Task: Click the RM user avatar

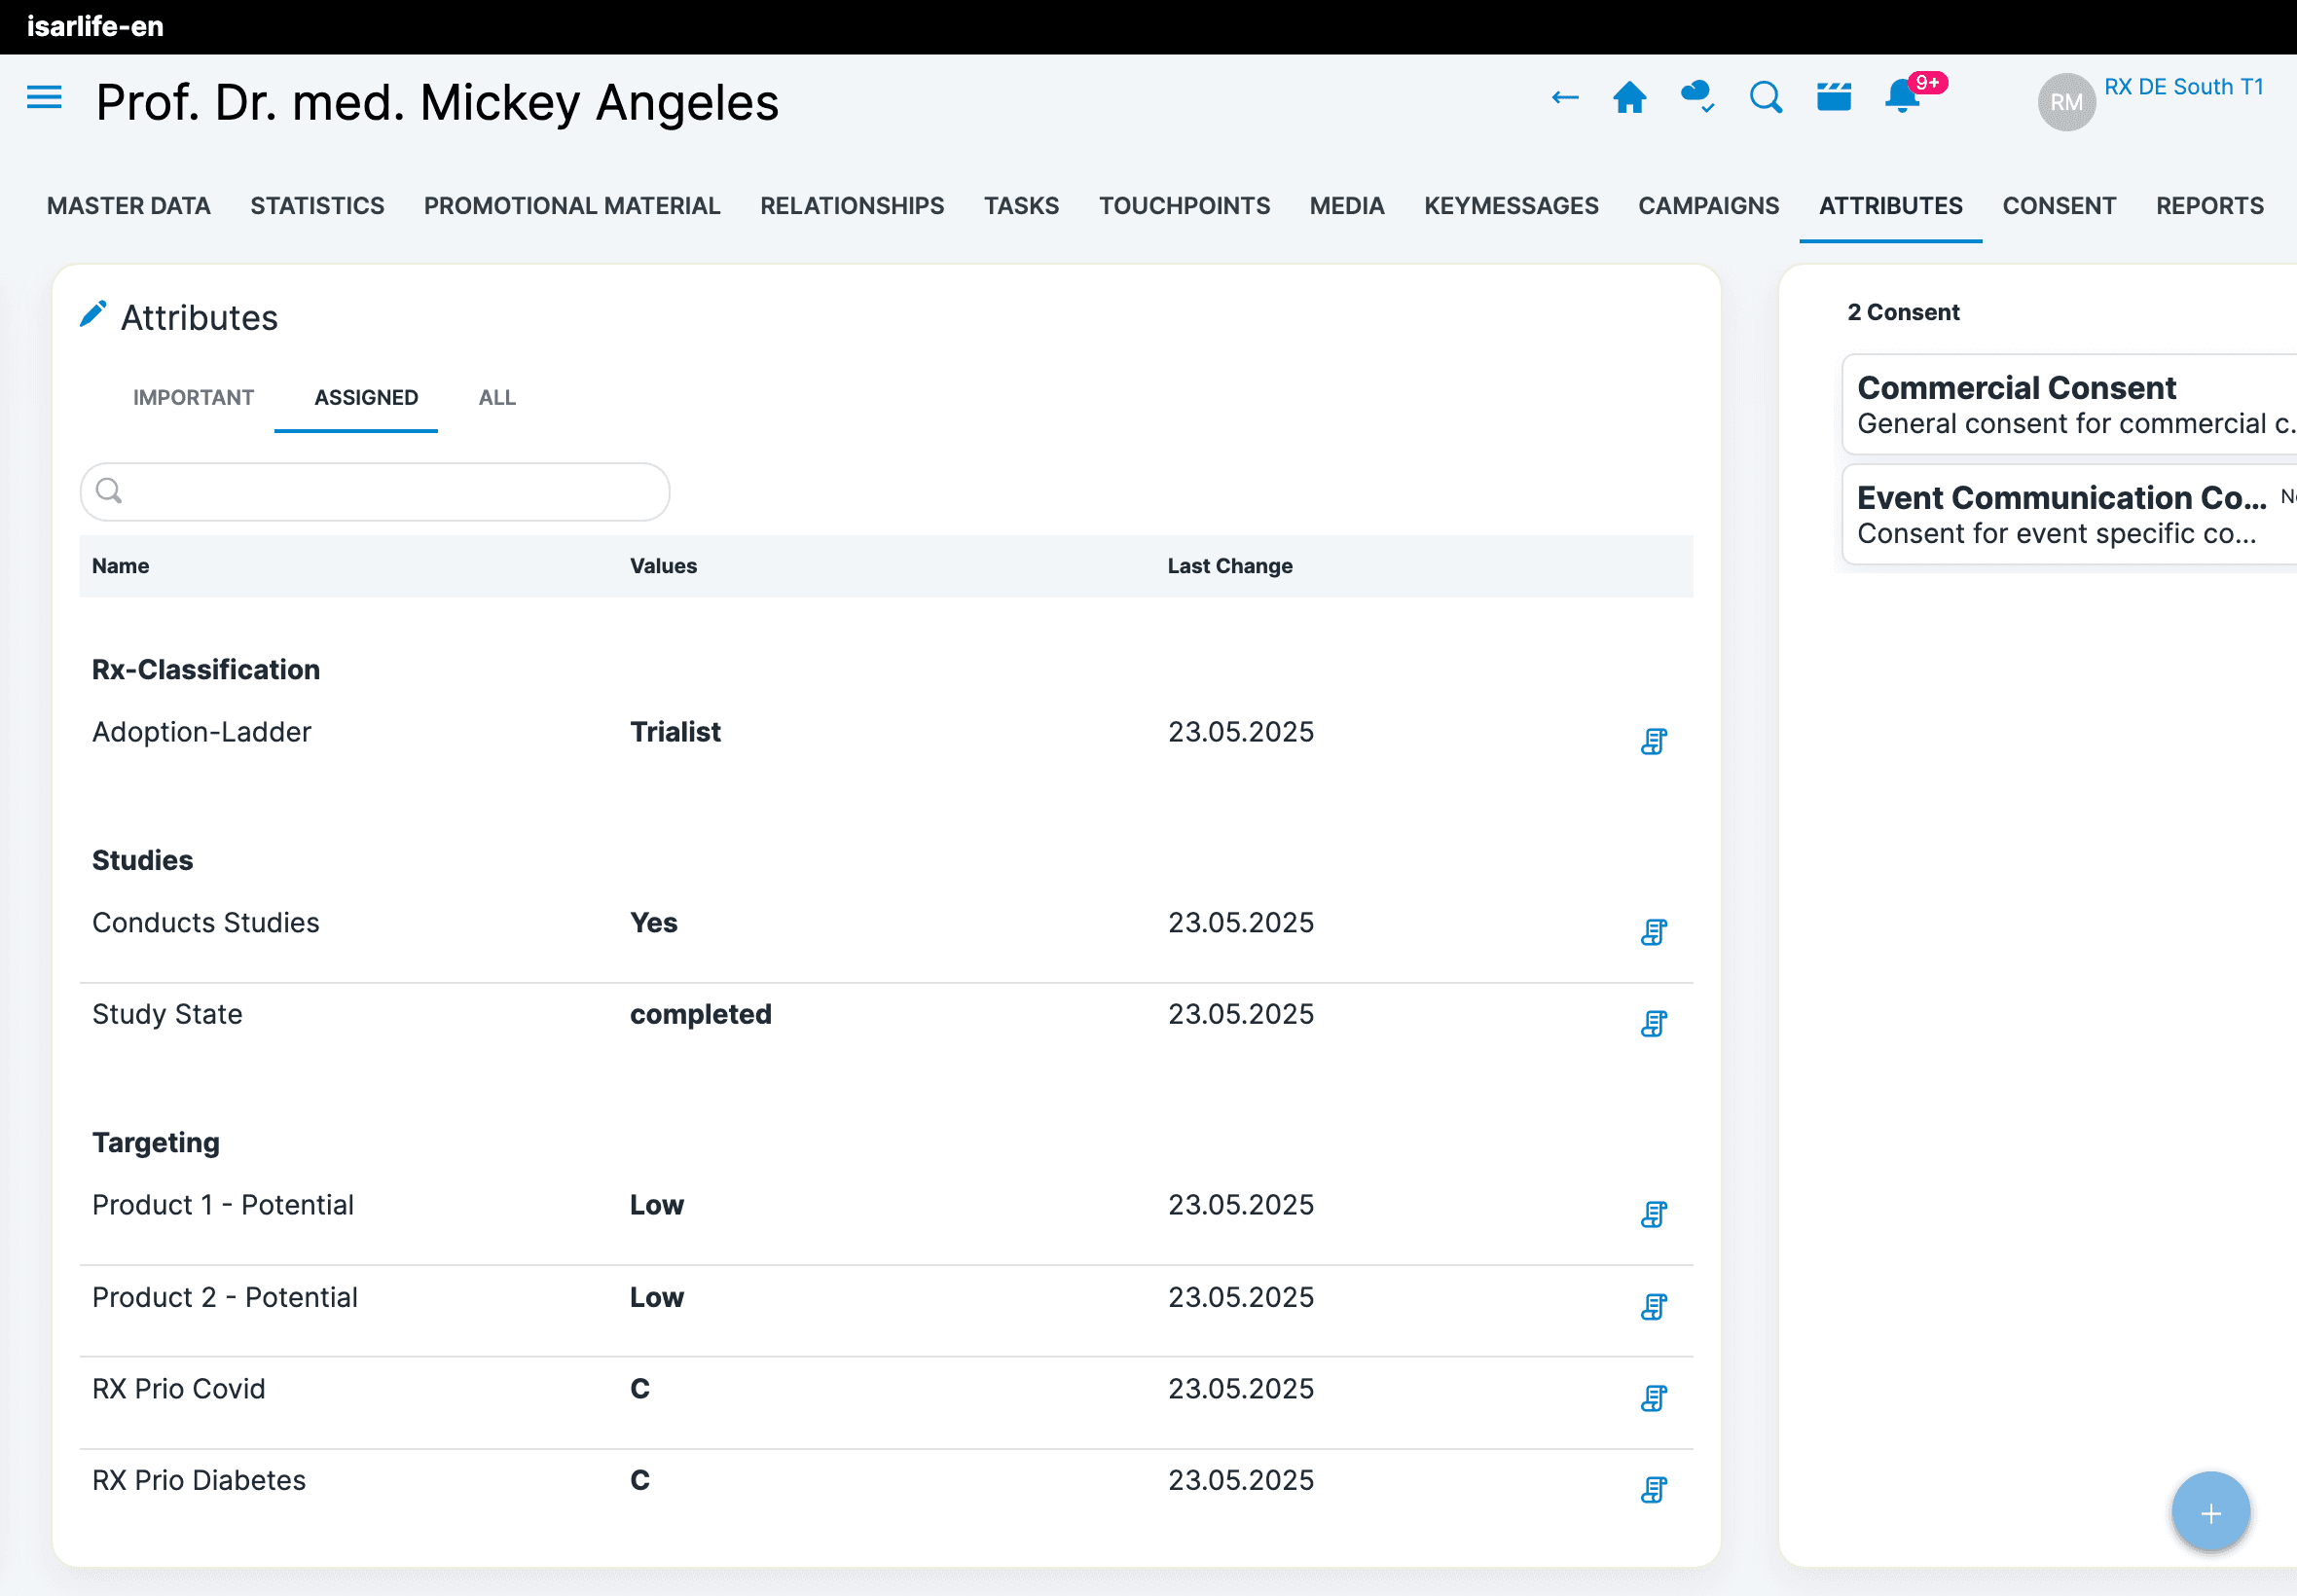Action: click(x=2066, y=102)
